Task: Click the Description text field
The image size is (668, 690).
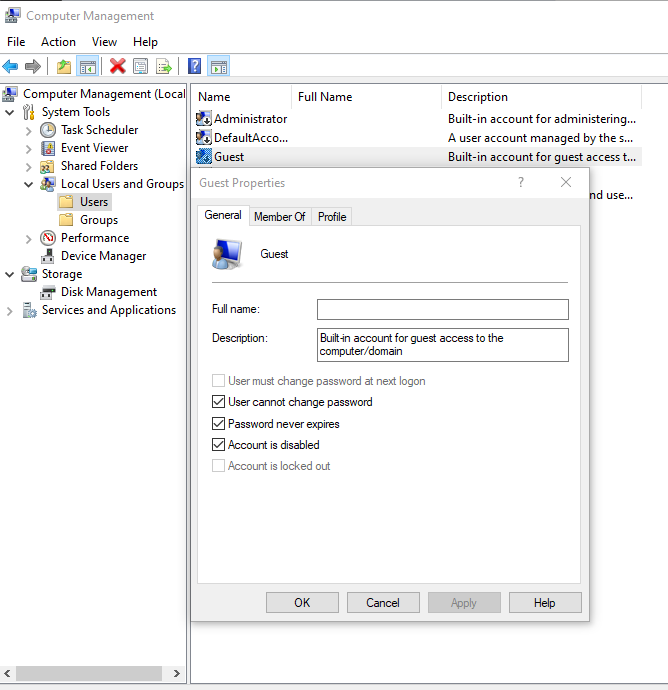Action: click(443, 345)
